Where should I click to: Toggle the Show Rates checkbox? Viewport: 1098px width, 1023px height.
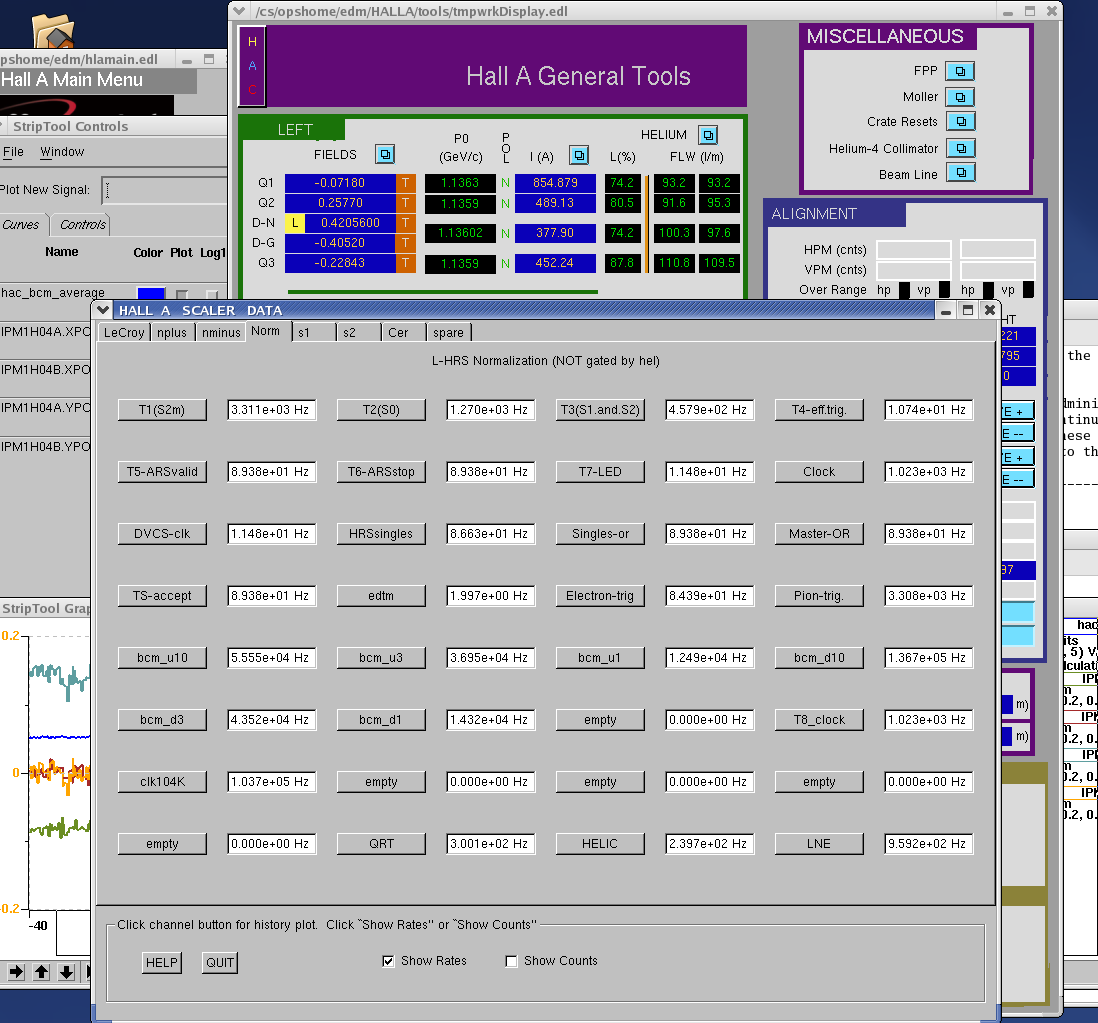pyautogui.click(x=388, y=961)
